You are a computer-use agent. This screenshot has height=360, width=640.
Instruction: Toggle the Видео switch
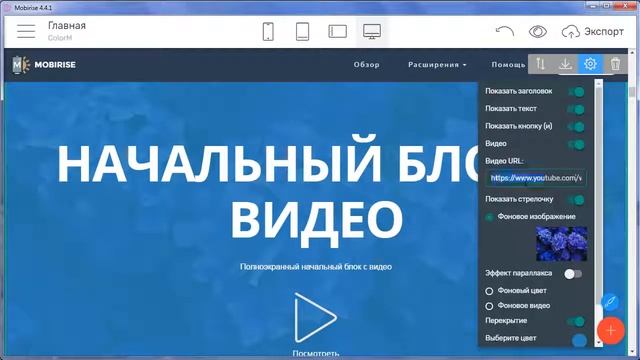[x=577, y=144]
